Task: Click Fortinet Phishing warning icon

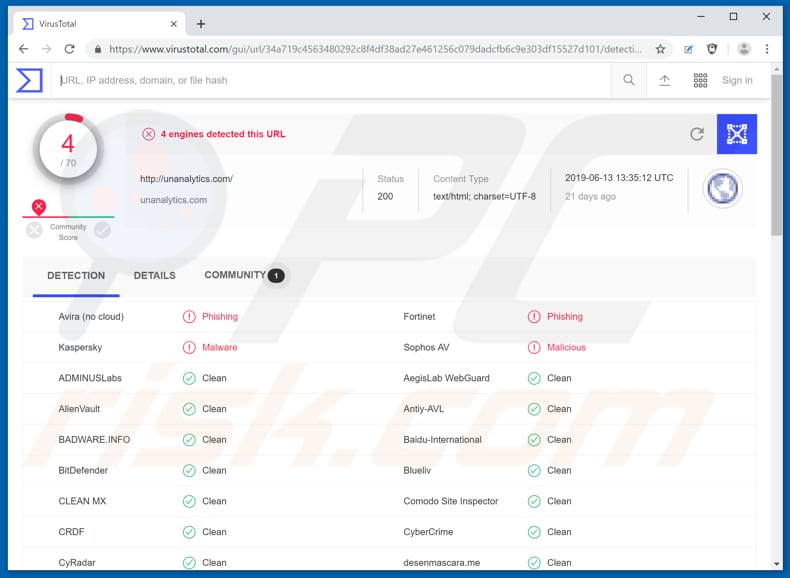Action: point(534,316)
